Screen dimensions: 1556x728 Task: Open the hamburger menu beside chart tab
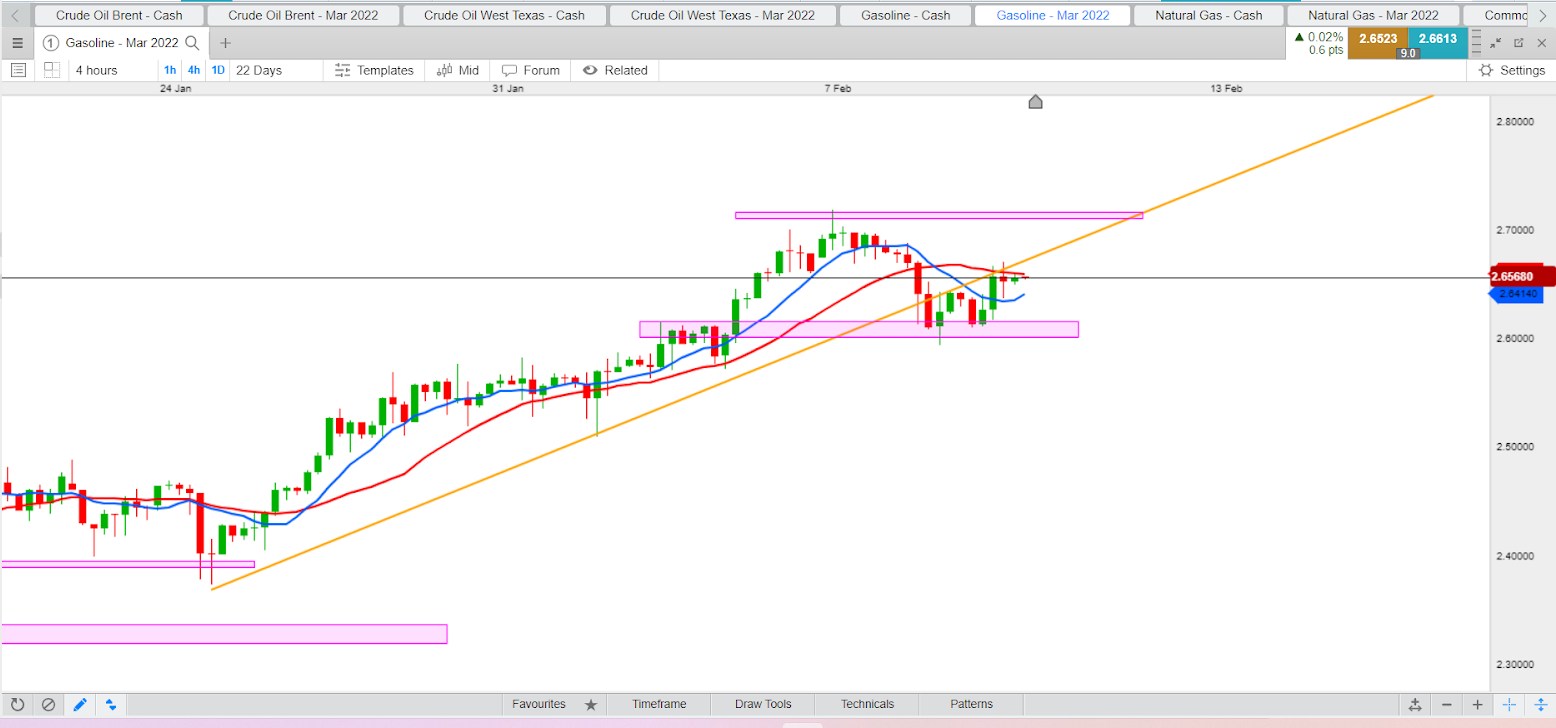(18, 43)
